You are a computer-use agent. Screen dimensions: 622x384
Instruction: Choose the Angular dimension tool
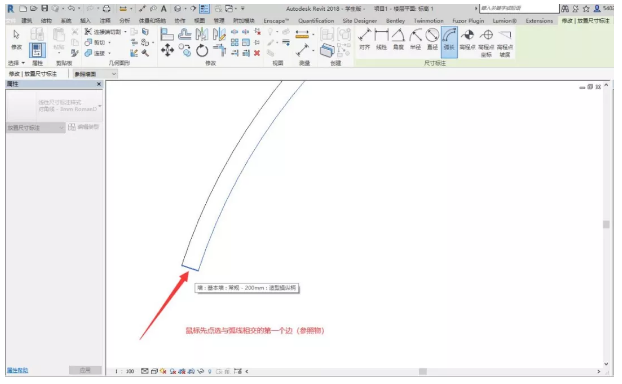pyautogui.click(x=398, y=39)
